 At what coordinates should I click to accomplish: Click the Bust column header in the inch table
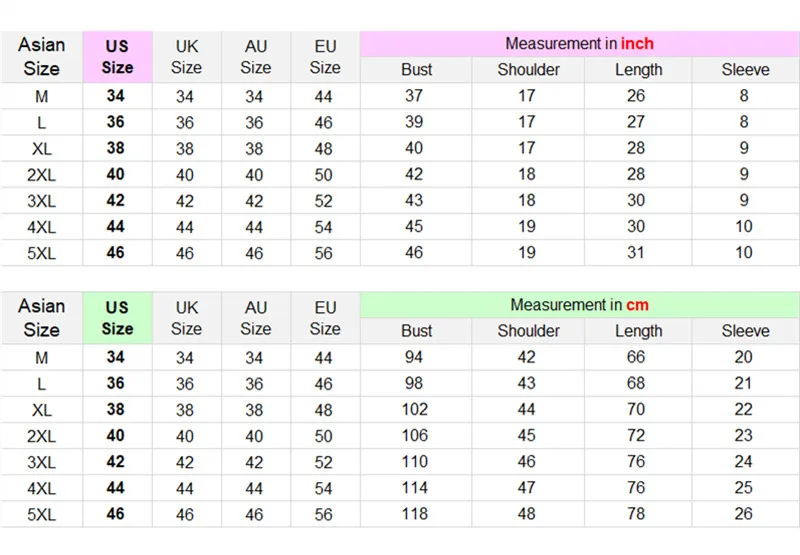pyautogui.click(x=416, y=70)
